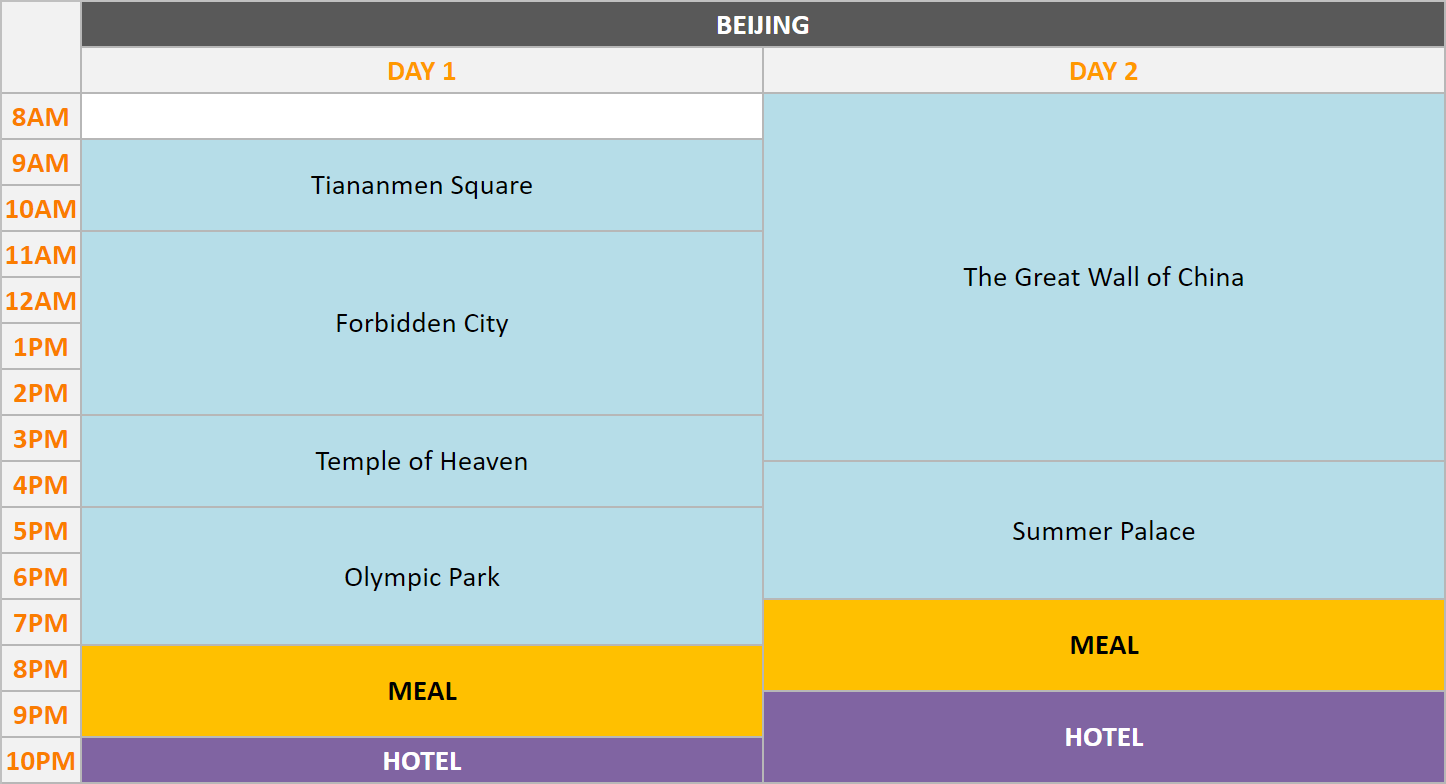Click the Day 1 MEAL block
Image resolution: width=1446 pixels, height=784 pixels.
pos(421,691)
